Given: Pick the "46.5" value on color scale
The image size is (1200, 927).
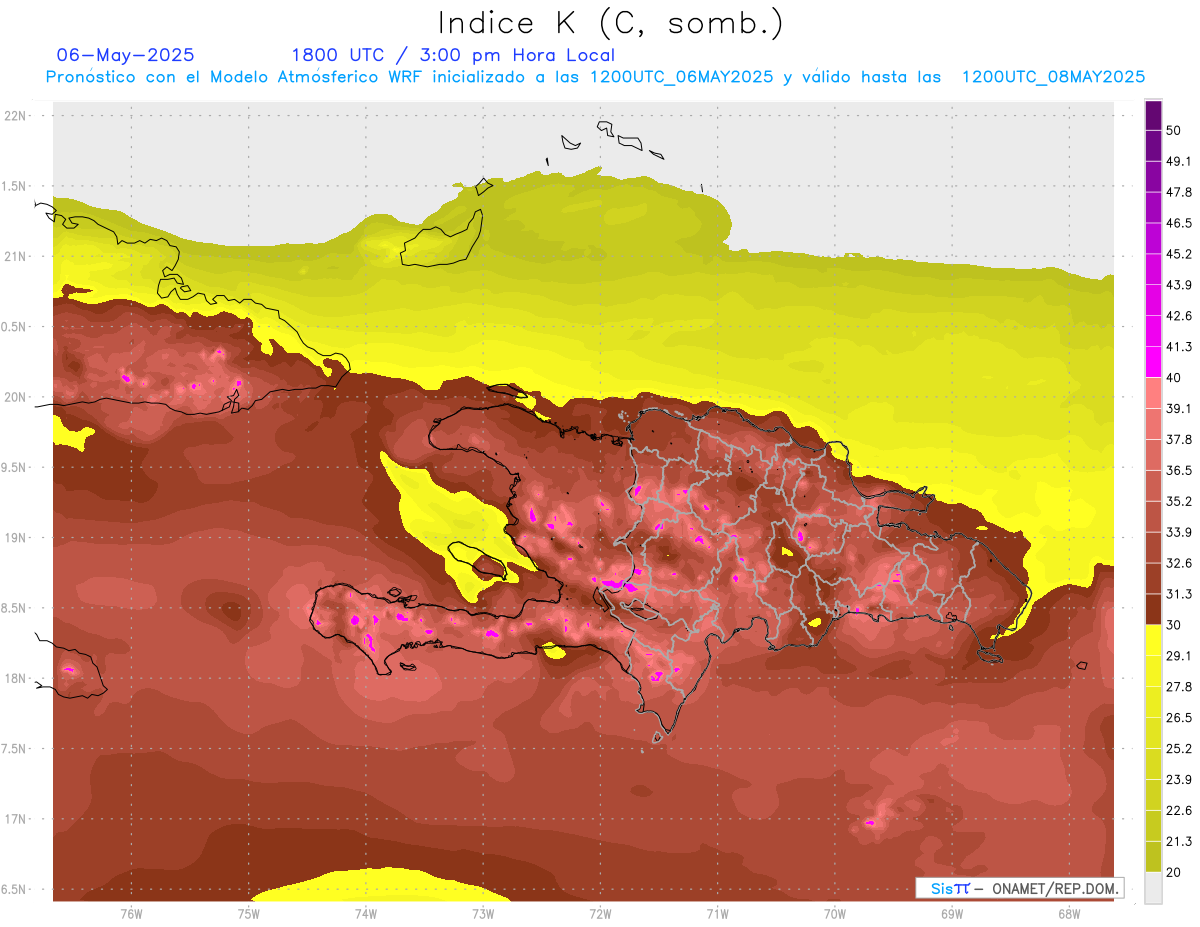Looking at the screenshot, I should pos(1179,223).
